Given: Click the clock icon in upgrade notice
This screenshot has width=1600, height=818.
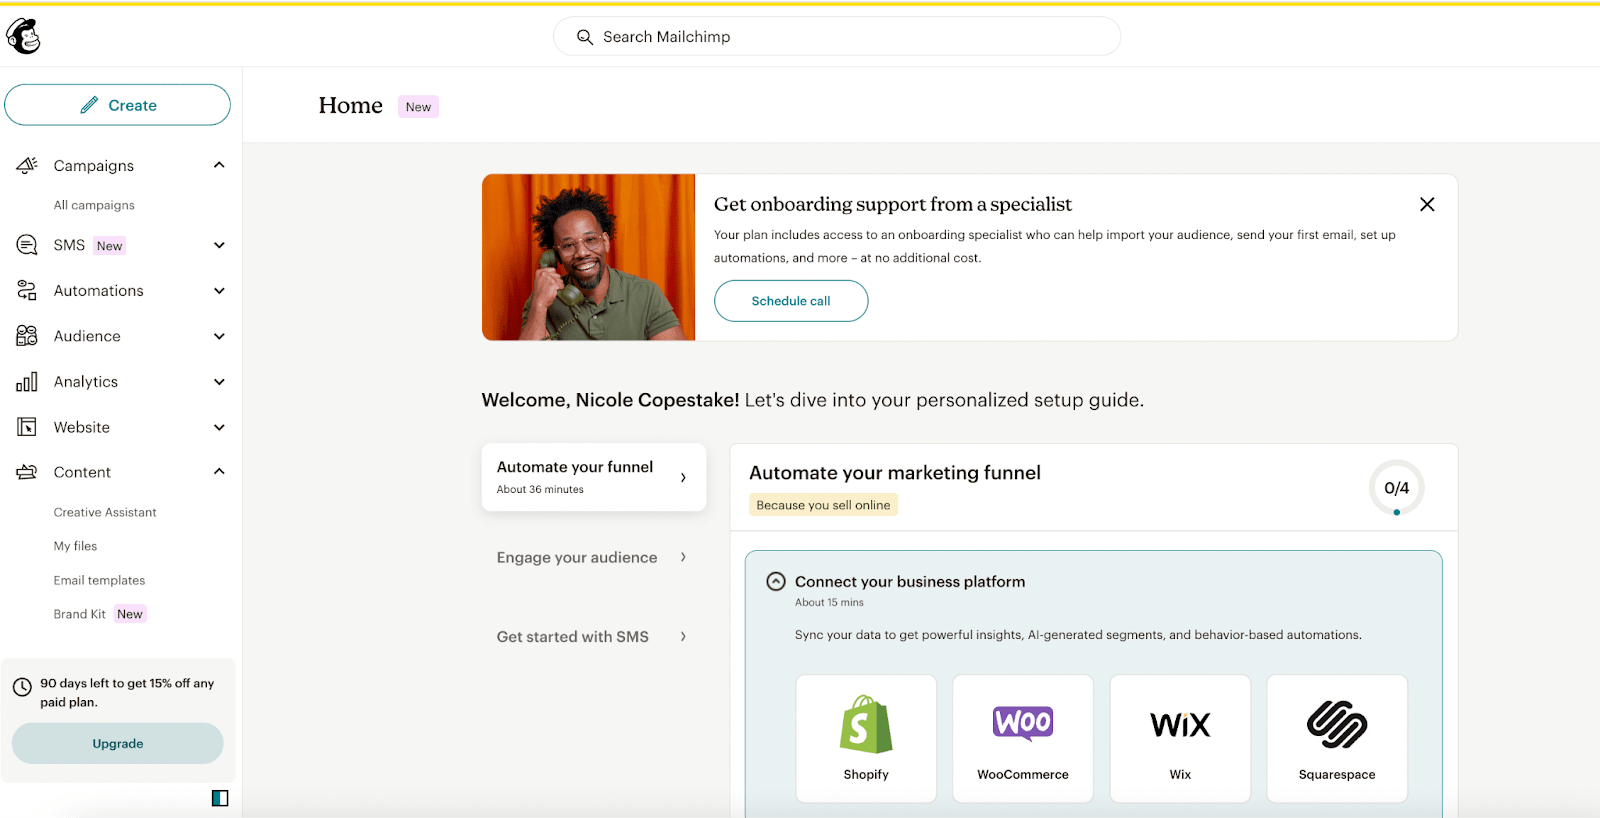Looking at the screenshot, I should tap(22, 688).
